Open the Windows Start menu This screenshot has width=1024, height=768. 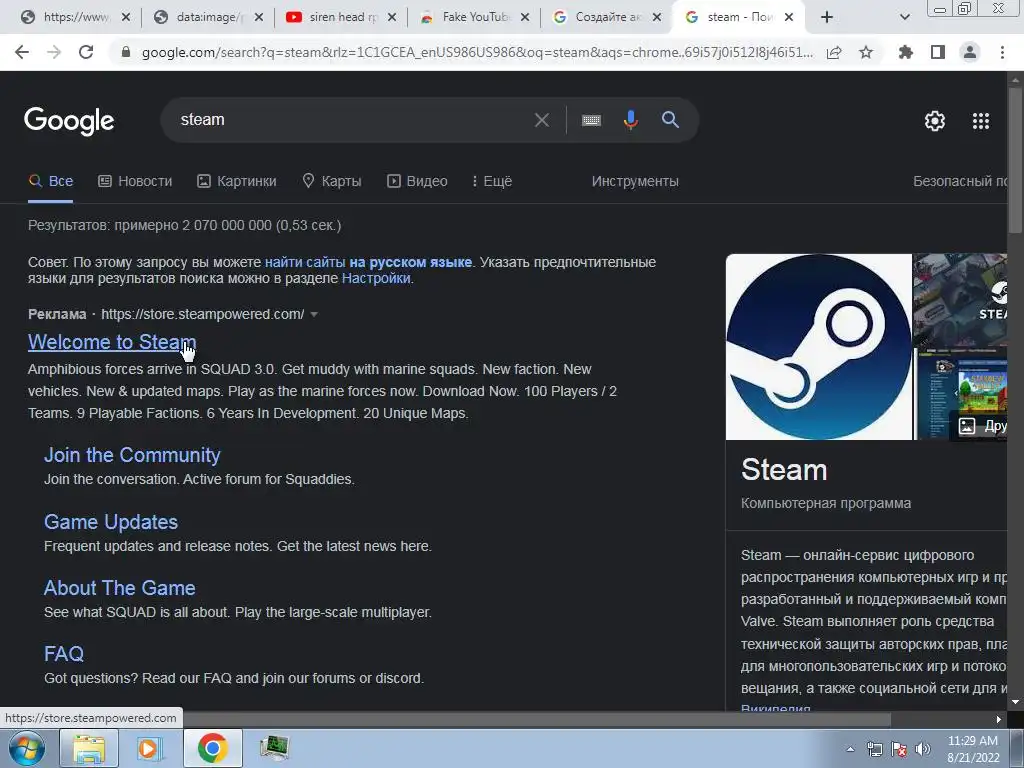click(27, 748)
